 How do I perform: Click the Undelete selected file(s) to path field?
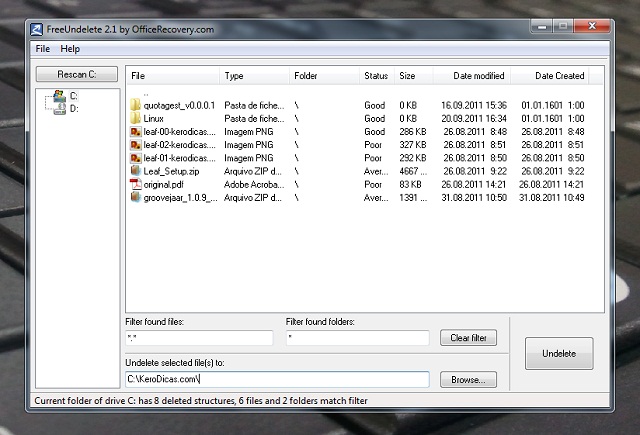[278, 379]
